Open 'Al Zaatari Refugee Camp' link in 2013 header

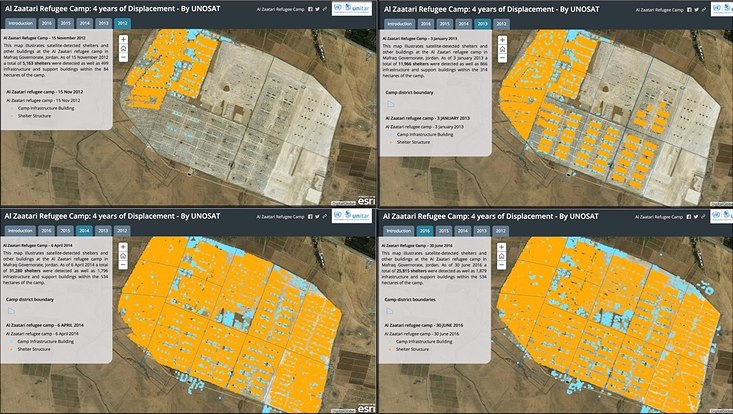click(659, 10)
